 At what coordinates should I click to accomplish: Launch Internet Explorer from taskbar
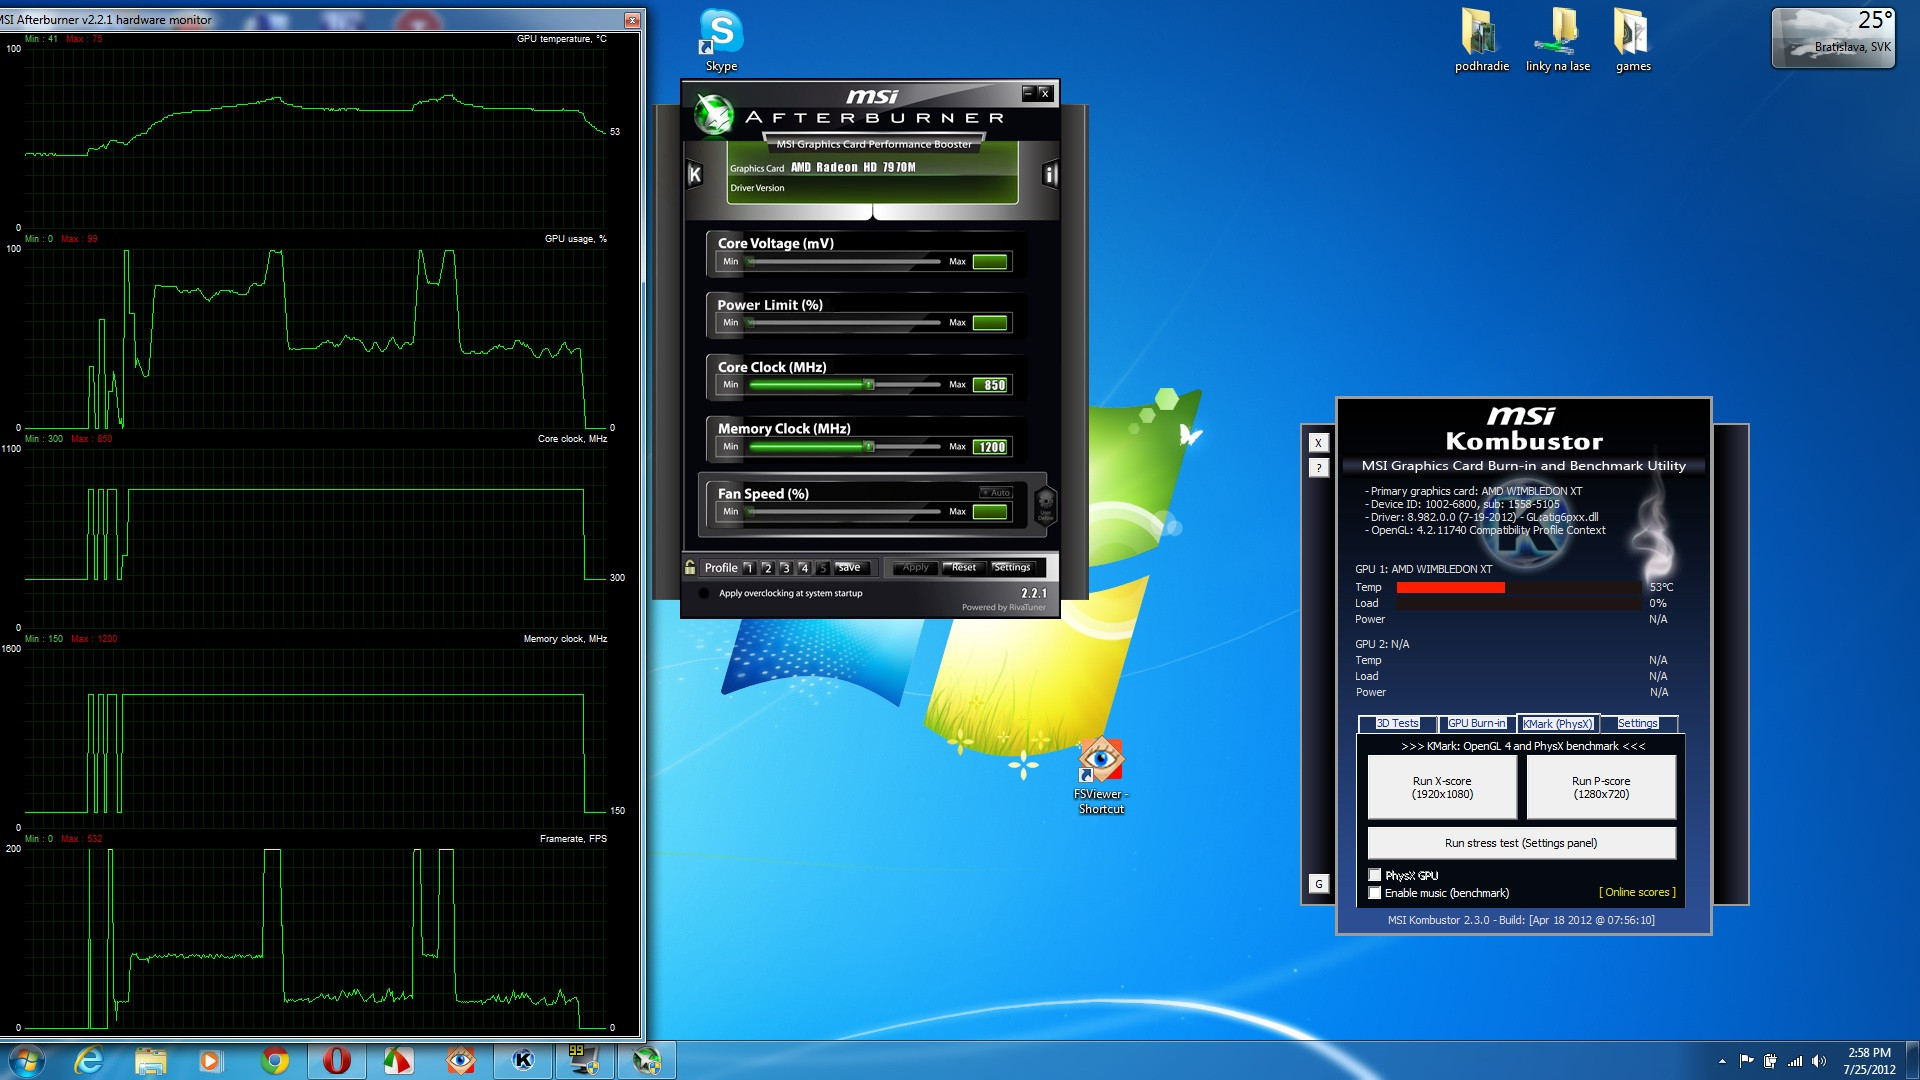89,1060
